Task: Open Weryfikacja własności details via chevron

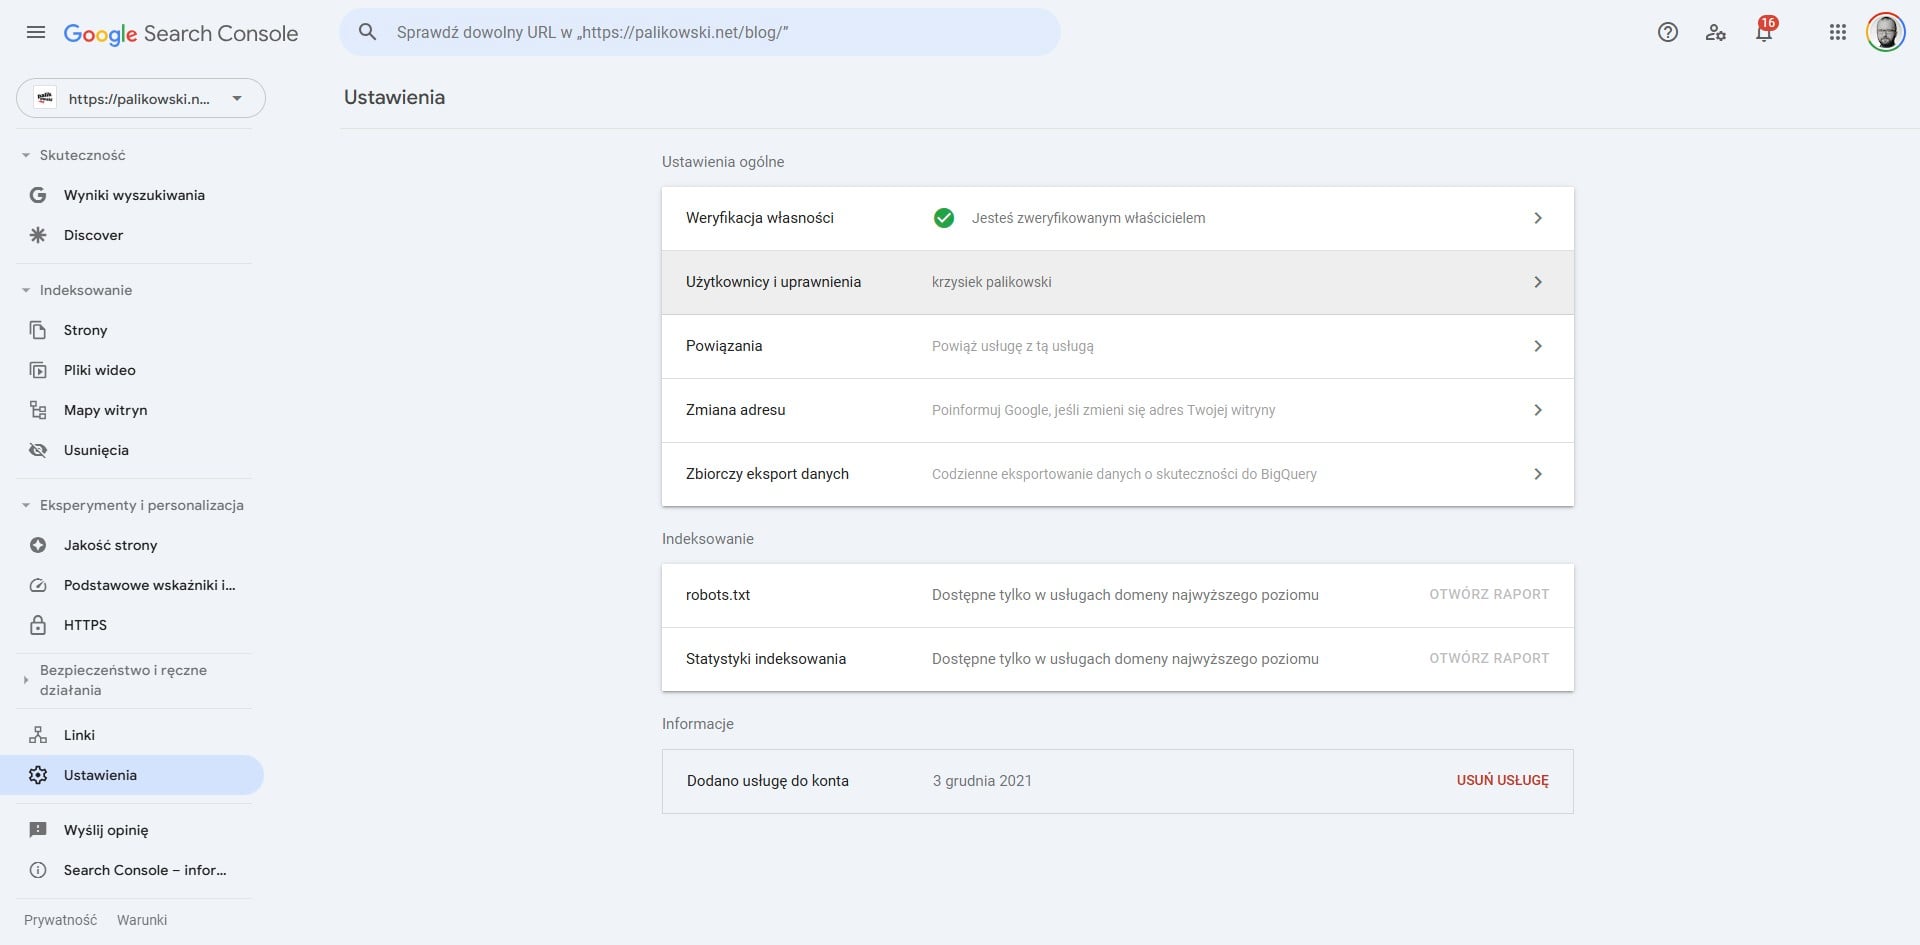Action: [1538, 218]
